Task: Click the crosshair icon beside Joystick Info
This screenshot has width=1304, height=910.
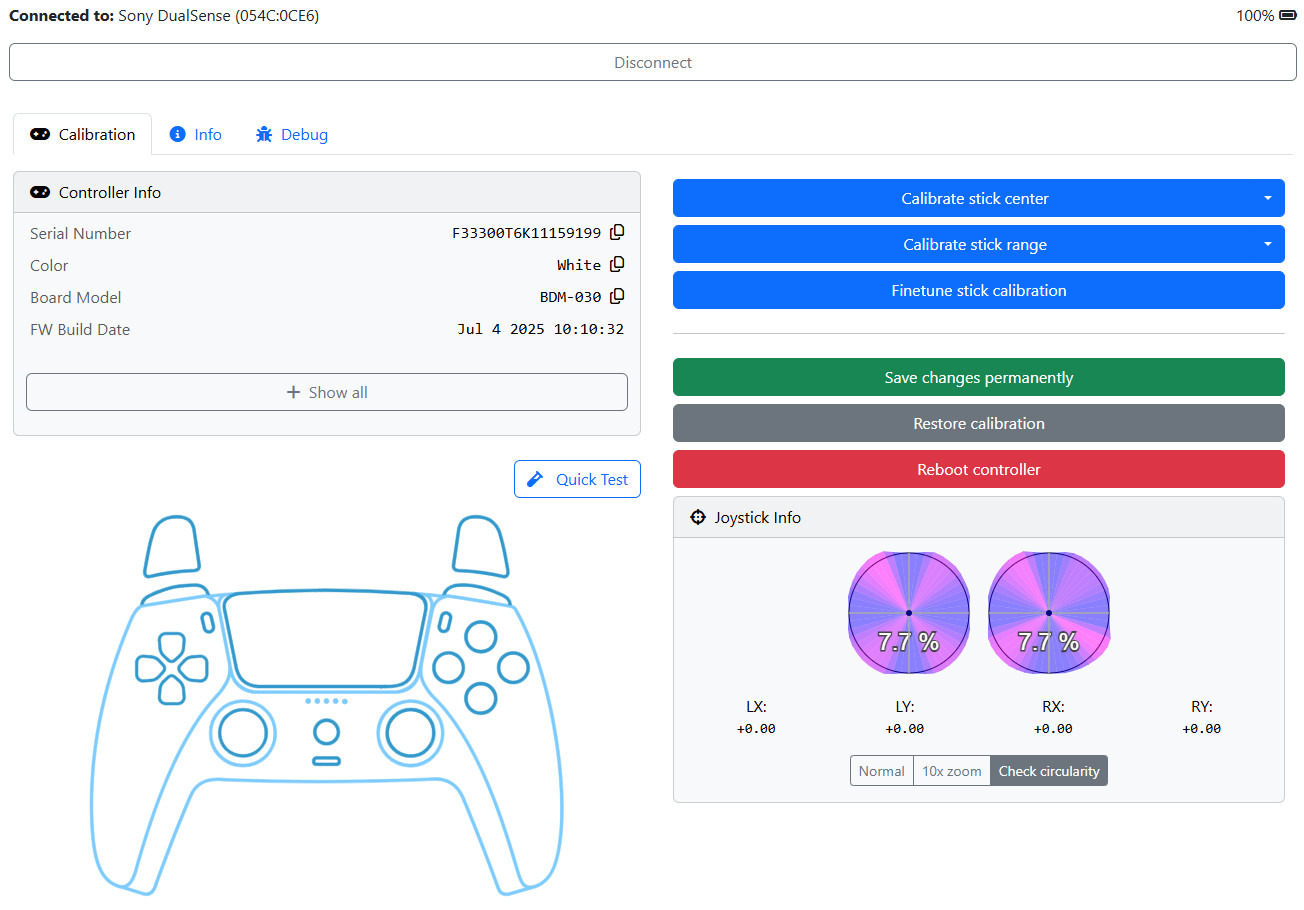Action: click(x=698, y=517)
